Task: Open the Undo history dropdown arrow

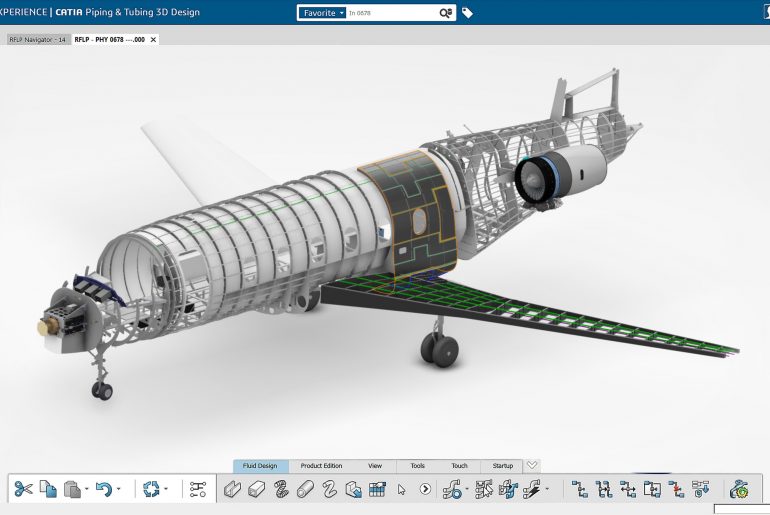Action: point(119,489)
